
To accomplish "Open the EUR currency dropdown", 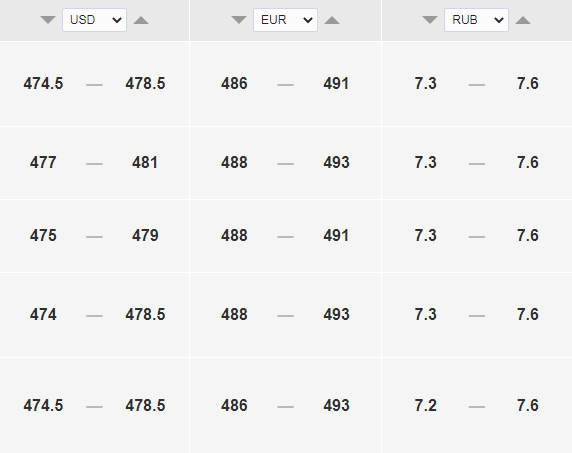I will pos(285,20).
